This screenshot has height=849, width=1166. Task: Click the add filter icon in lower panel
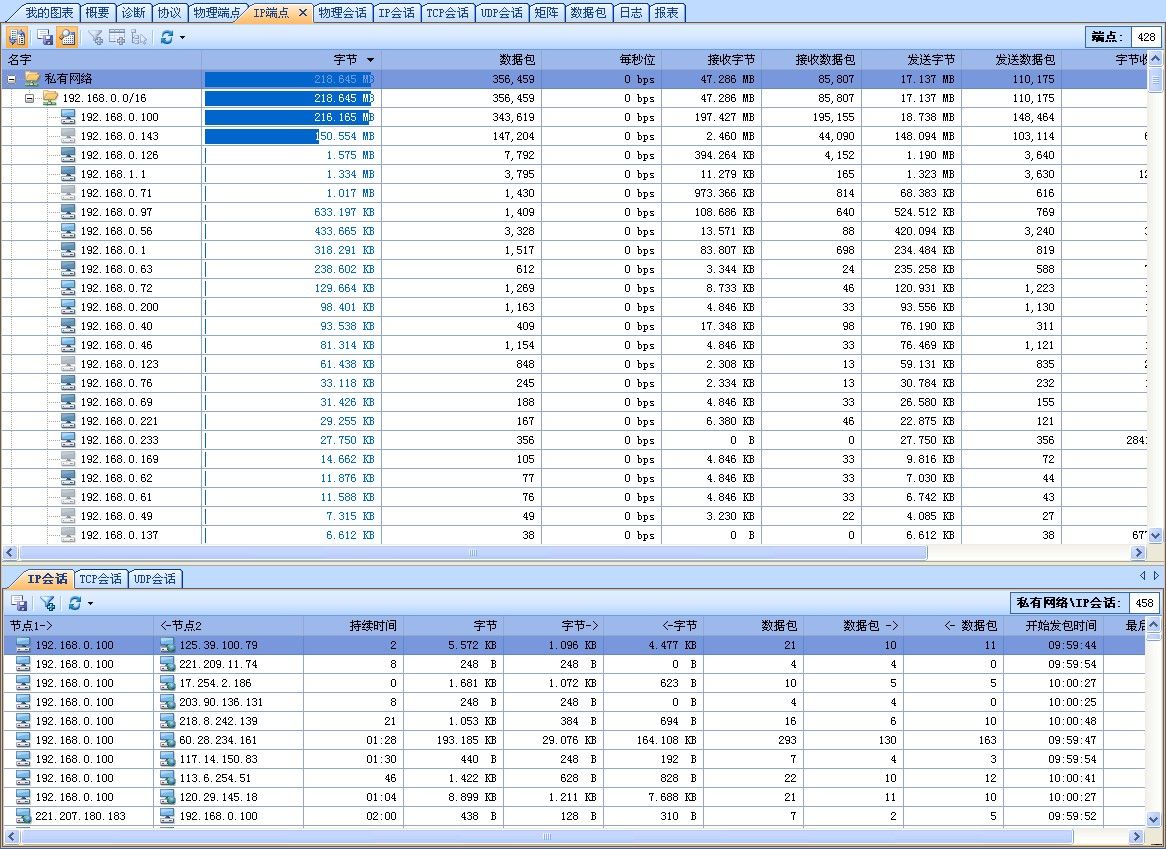(x=47, y=603)
